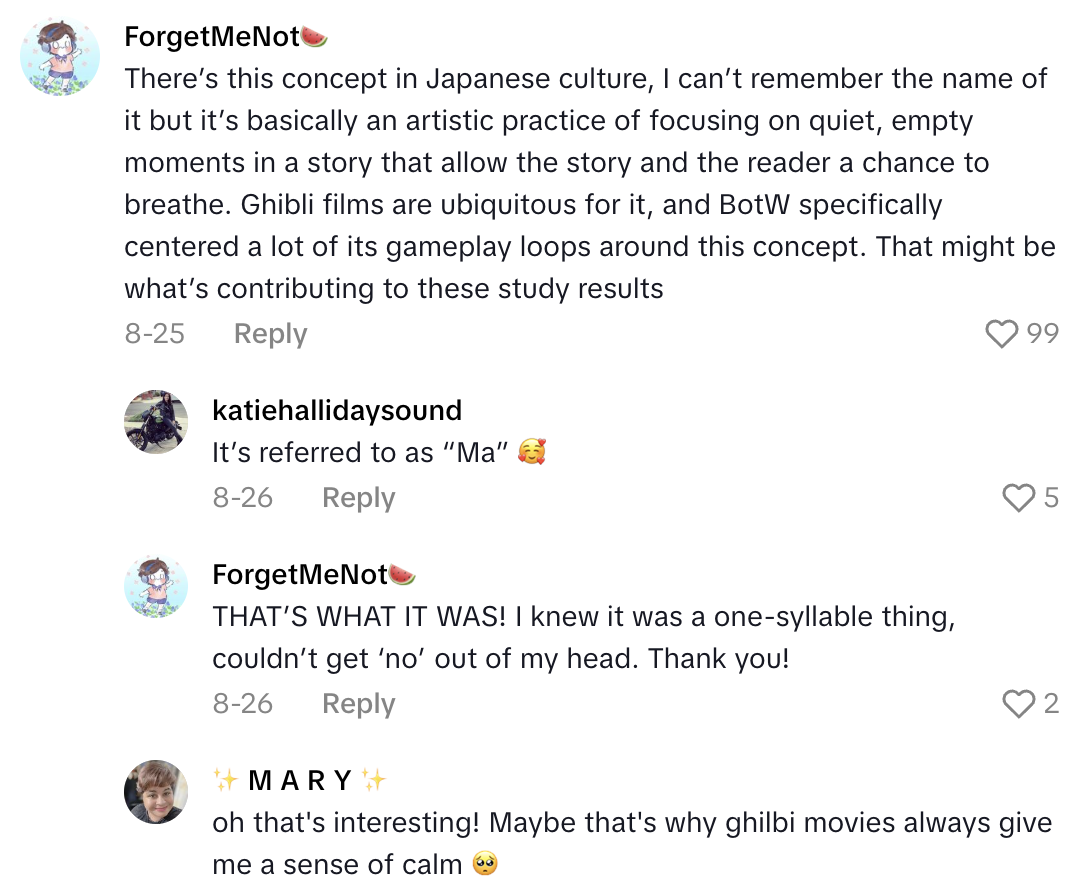Open ForgetMeNot's username on the thank-you reply

tap(300, 574)
